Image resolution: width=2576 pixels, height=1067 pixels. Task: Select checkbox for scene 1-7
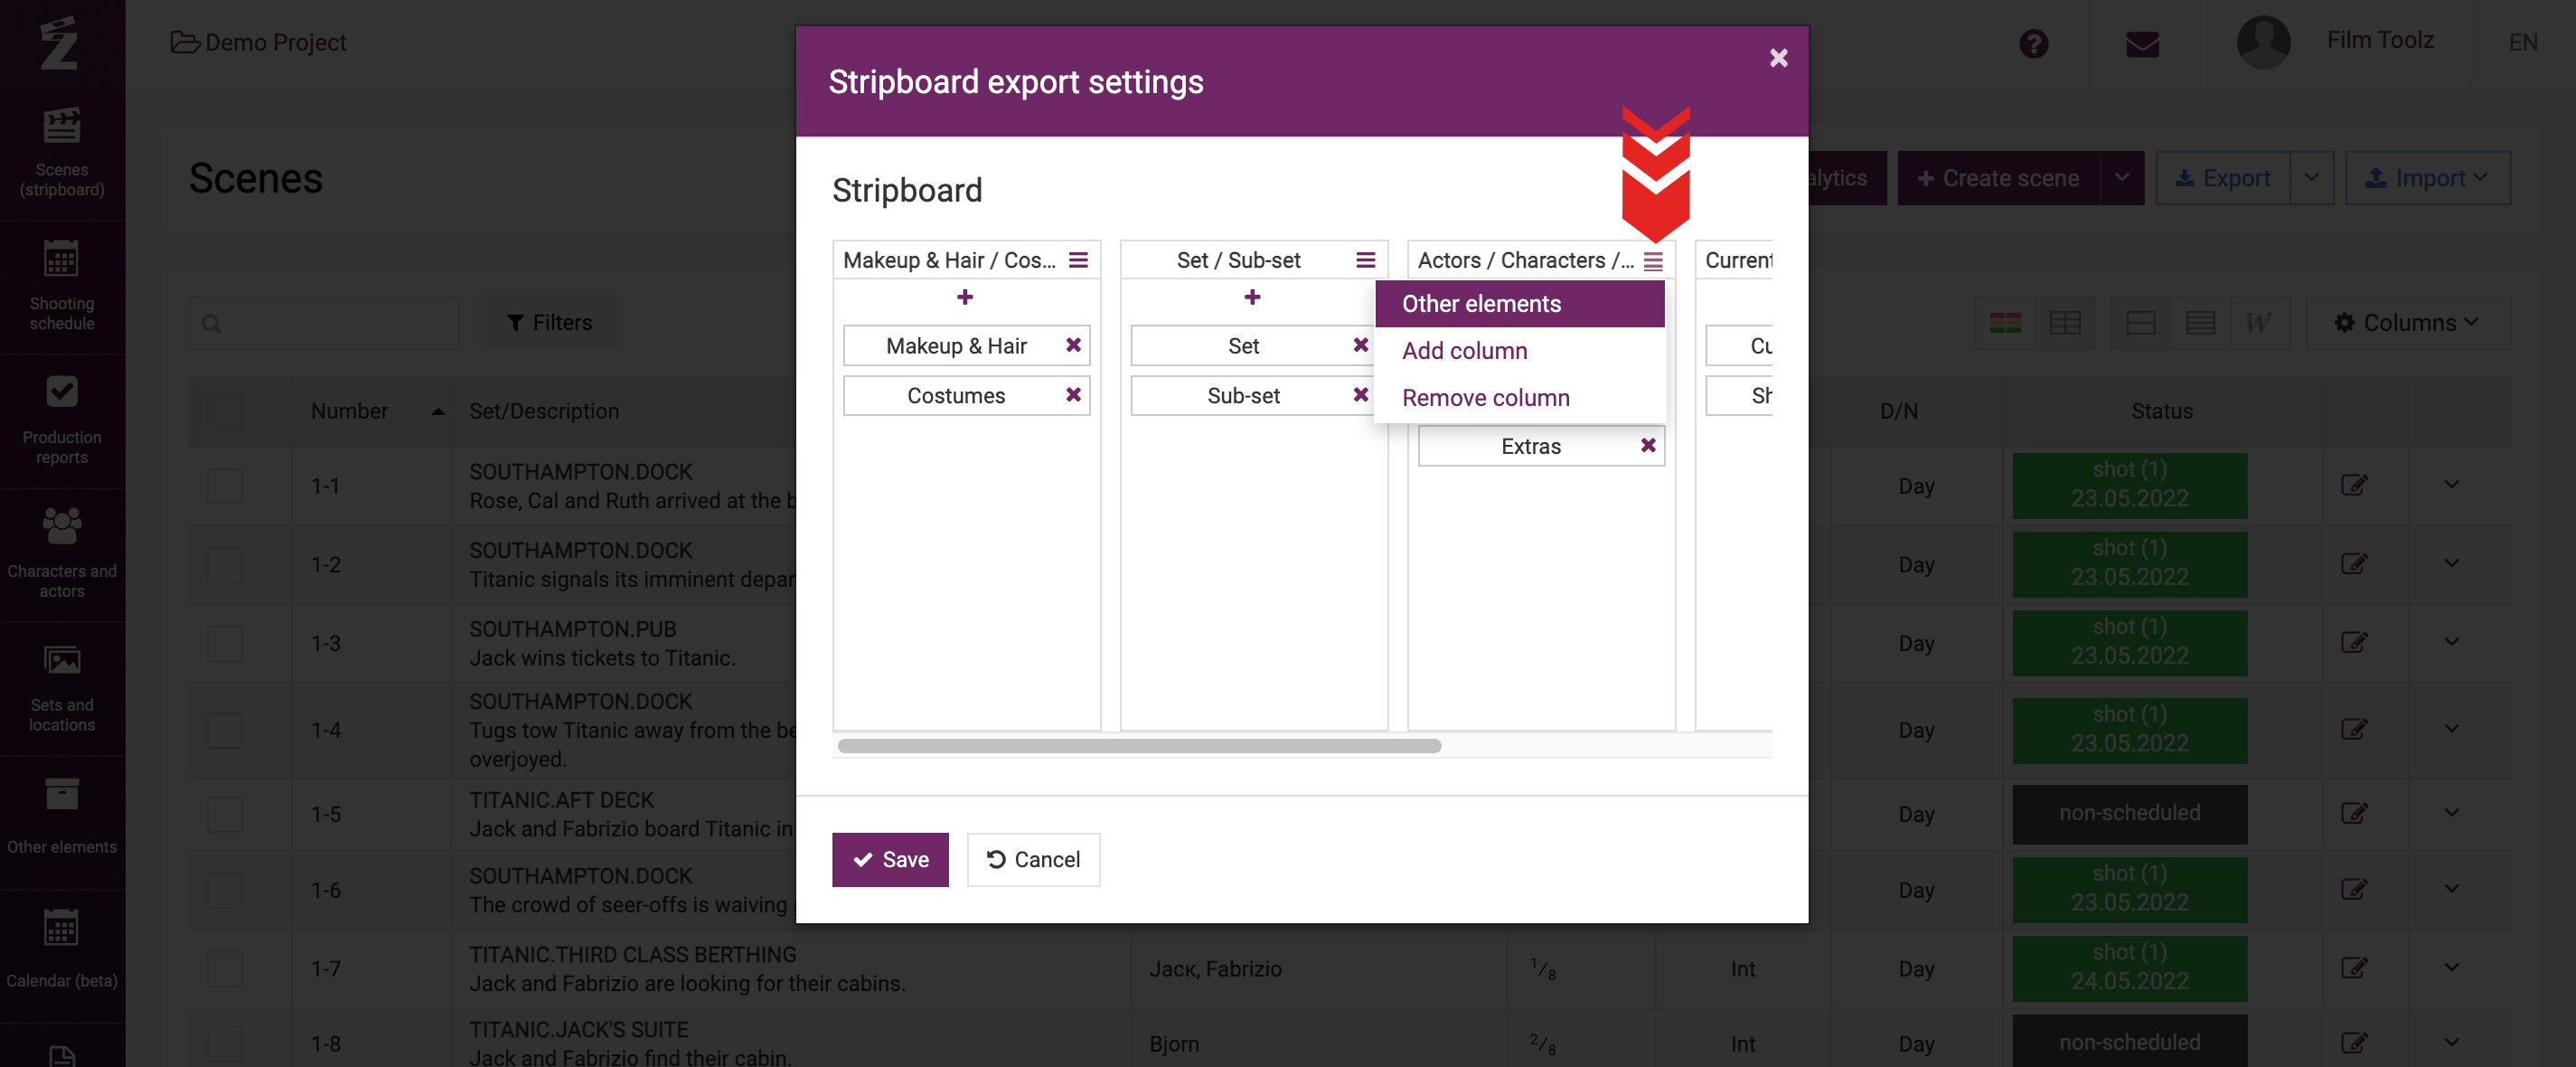225,968
